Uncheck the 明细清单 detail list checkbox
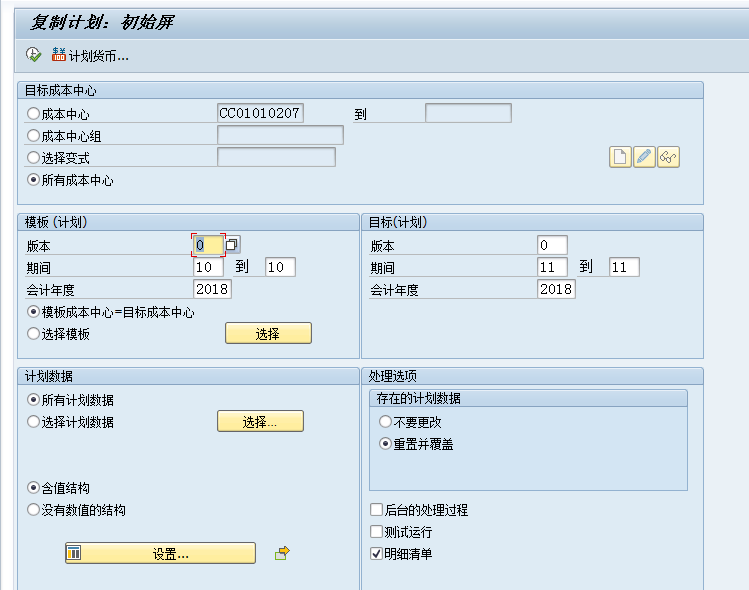Image resolution: width=749 pixels, height=590 pixels. tap(376, 554)
